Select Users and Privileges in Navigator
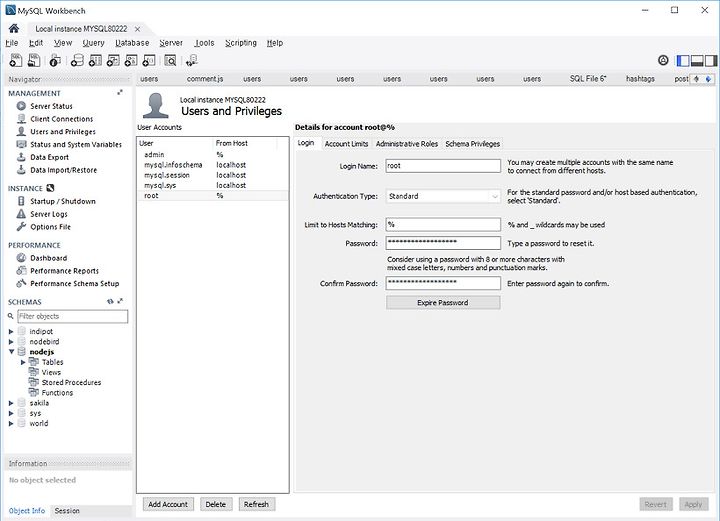720x521 pixels. pos(63,132)
